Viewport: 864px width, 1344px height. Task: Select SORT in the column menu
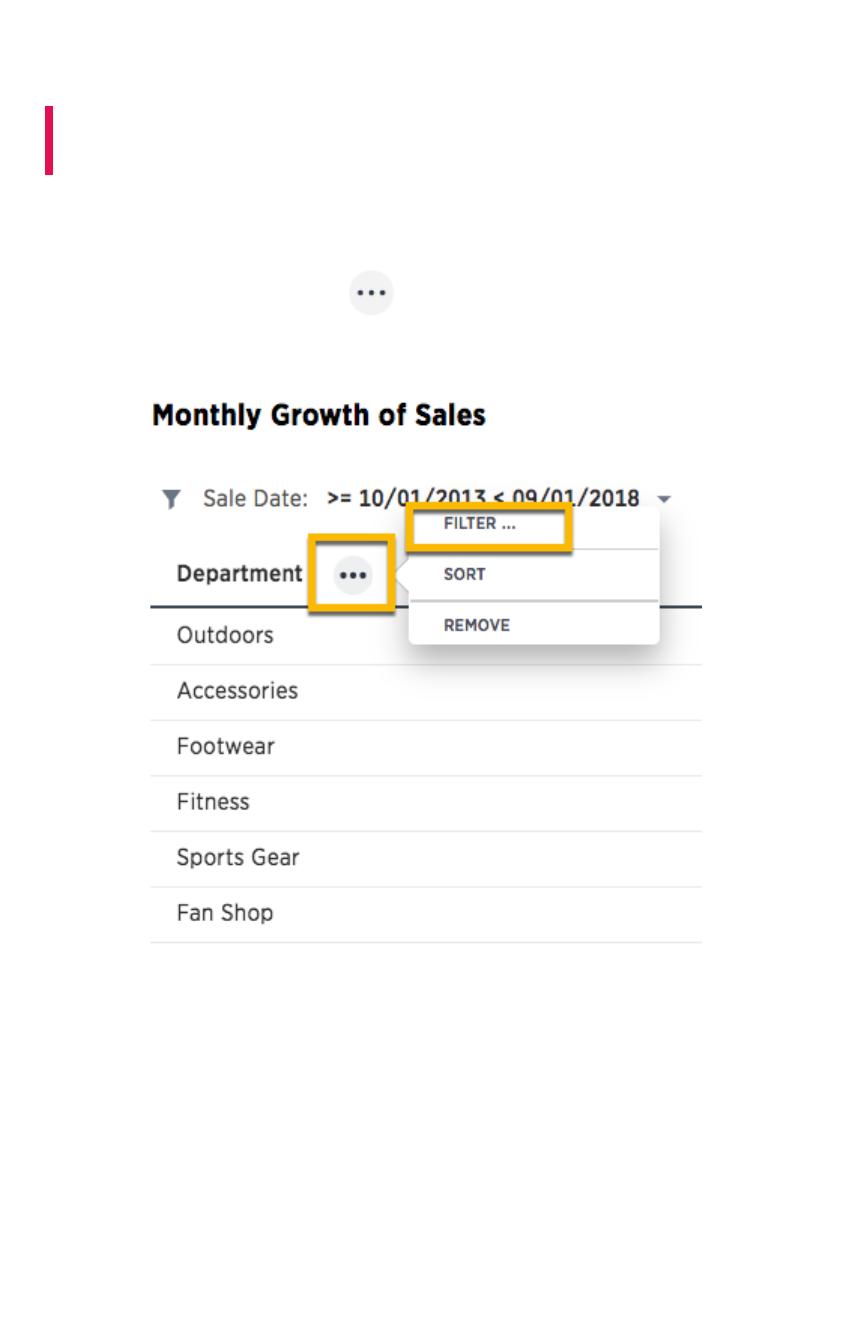pyautogui.click(x=465, y=575)
